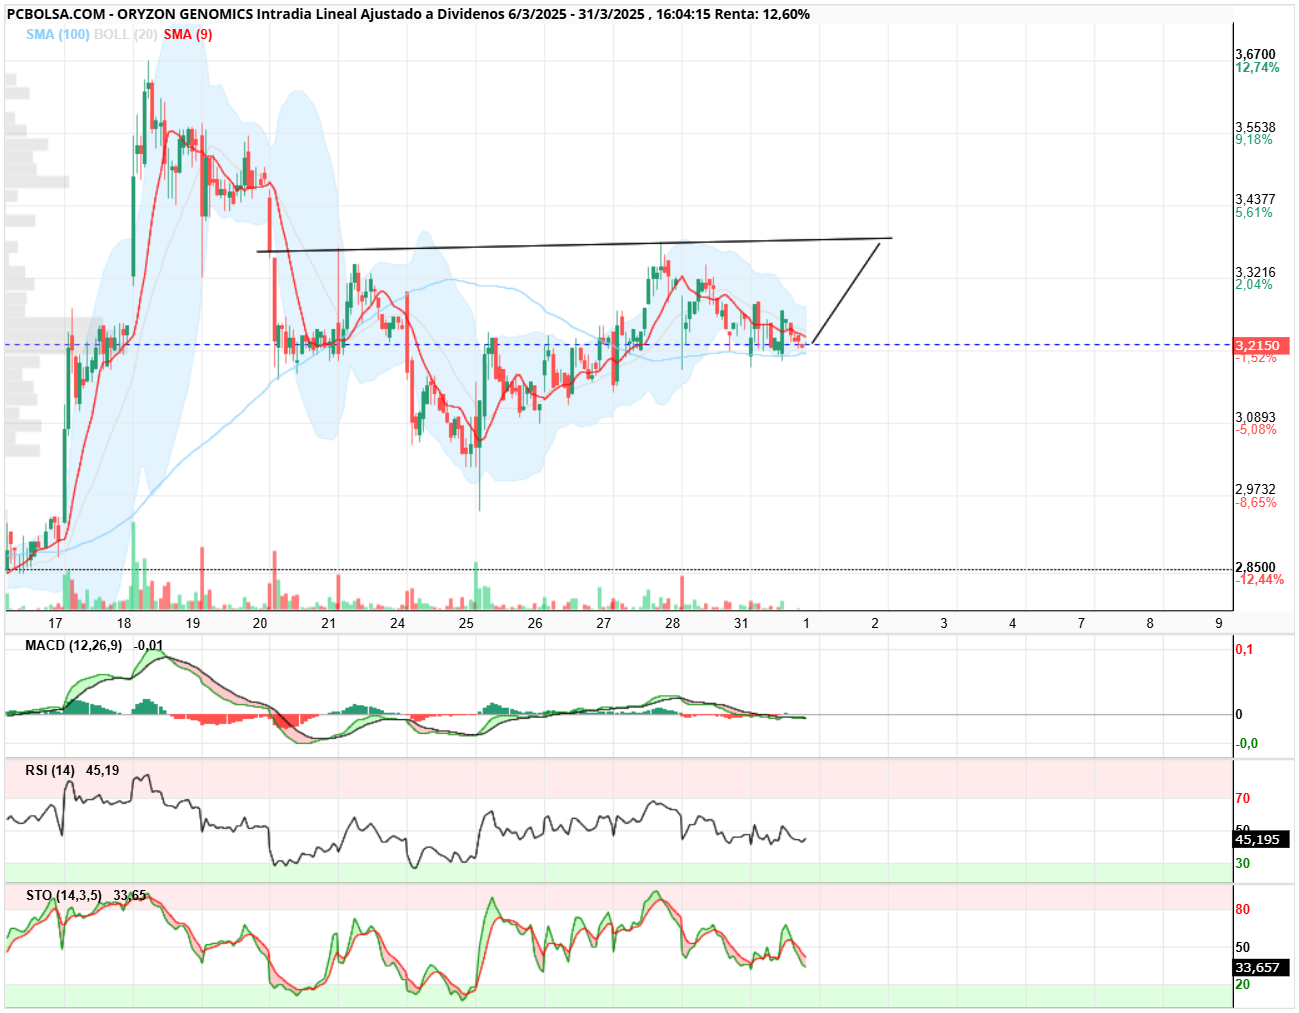Click date 24 on the time axis
Viewport: 1299px width, 1013px height.
tap(398, 623)
